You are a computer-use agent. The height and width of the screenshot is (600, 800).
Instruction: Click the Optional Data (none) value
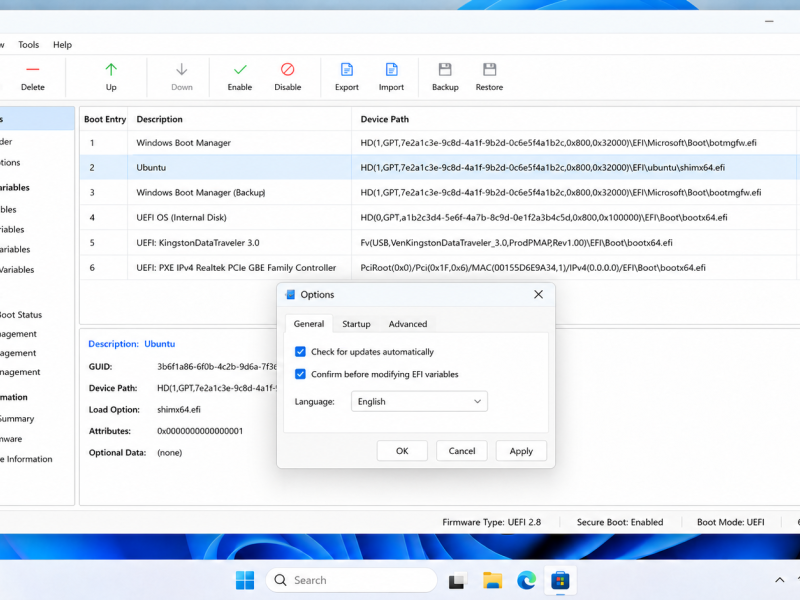coord(169,453)
